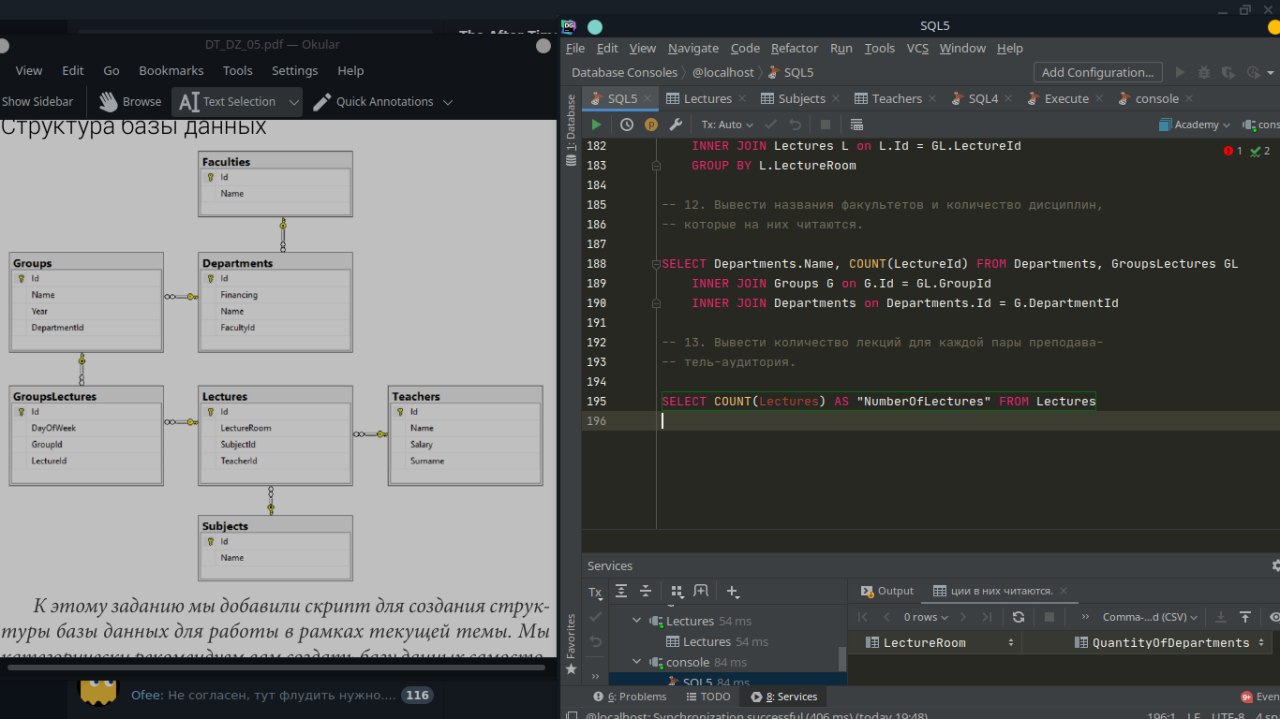The image size is (1280, 719).
Task: Click the stop square in editor toolbar
Action: (x=825, y=125)
